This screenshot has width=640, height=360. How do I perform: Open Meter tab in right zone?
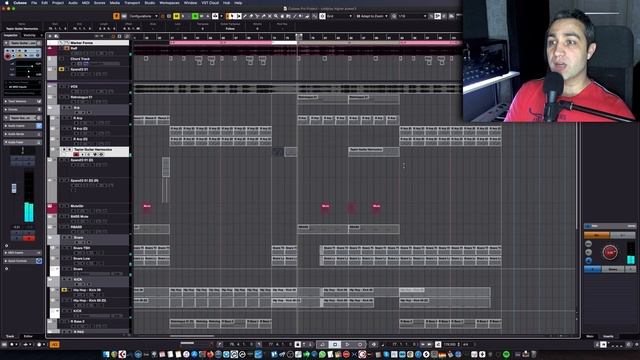[590, 336]
